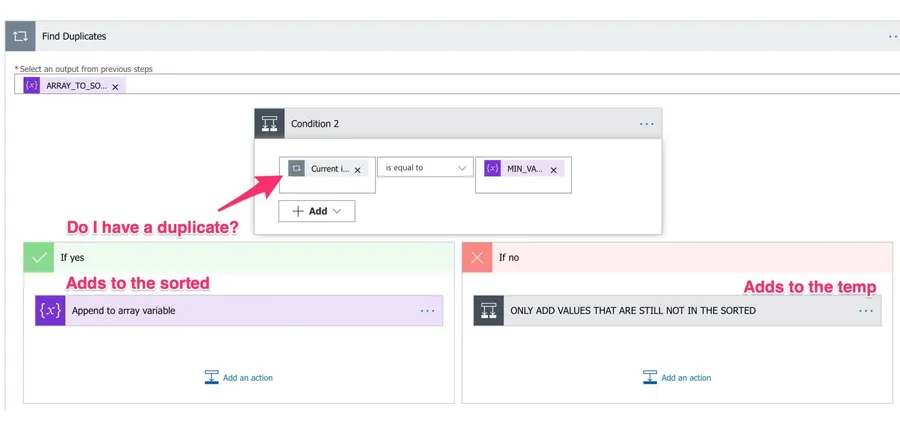Image resolution: width=900 pixels, height=425 pixels.
Task: Click the ARRAY_TO_SO... variable icon
Action: tap(32, 86)
